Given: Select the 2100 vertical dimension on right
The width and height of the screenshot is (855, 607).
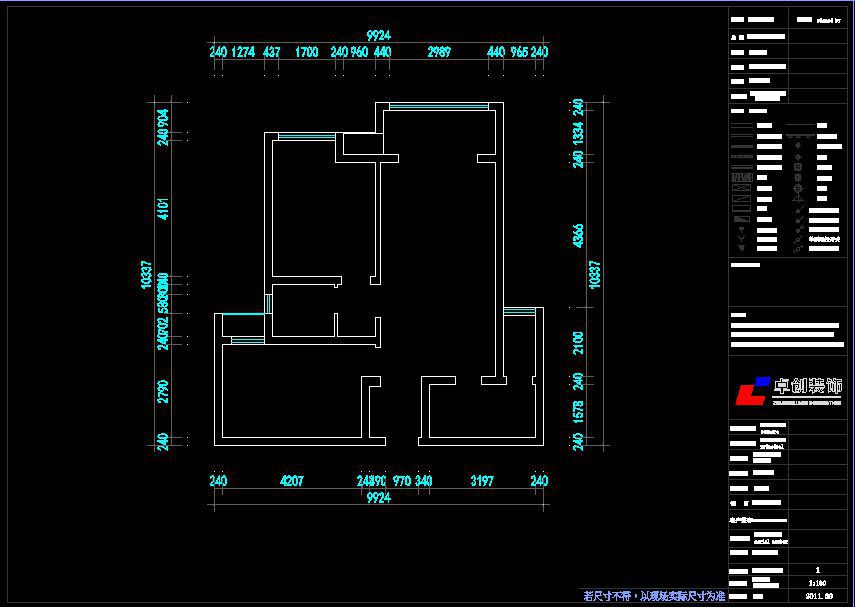Looking at the screenshot, I should (577, 342).
